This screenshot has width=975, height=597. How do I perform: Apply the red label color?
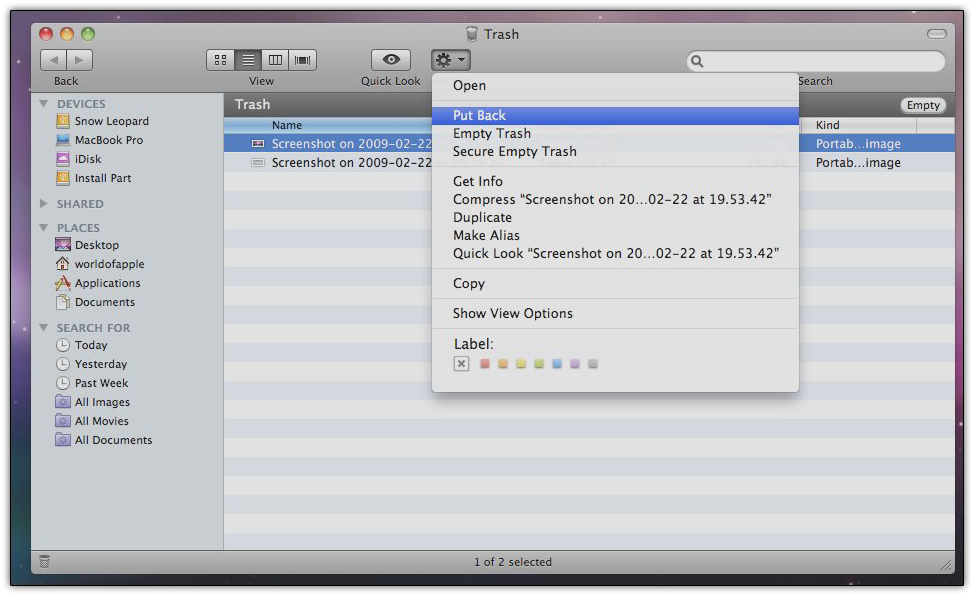(x=485, y=364)
